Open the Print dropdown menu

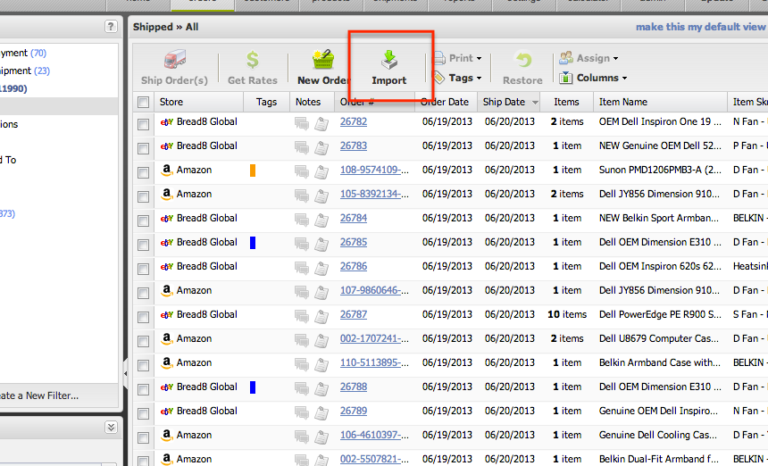(458, 58)
